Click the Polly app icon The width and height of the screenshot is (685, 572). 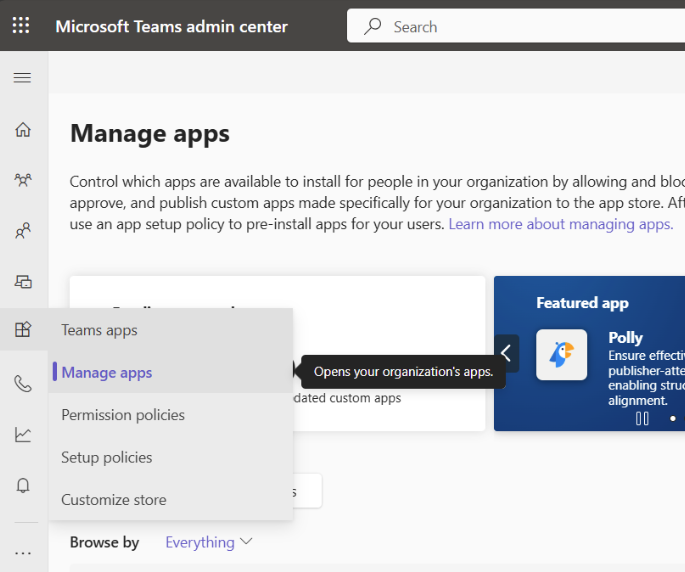(x=561, y=354)
